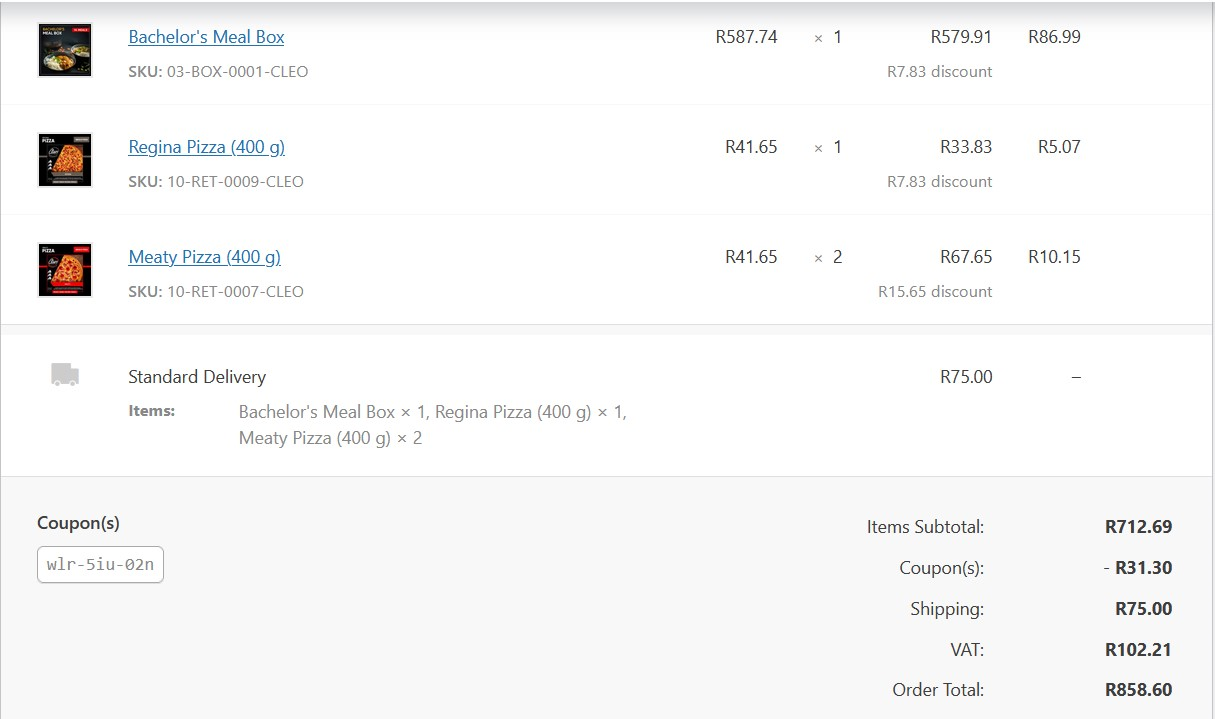Click the R587.74 Meal Box cost
Viewport: 1215px width, 719px height.
click(x=746, y=37)
